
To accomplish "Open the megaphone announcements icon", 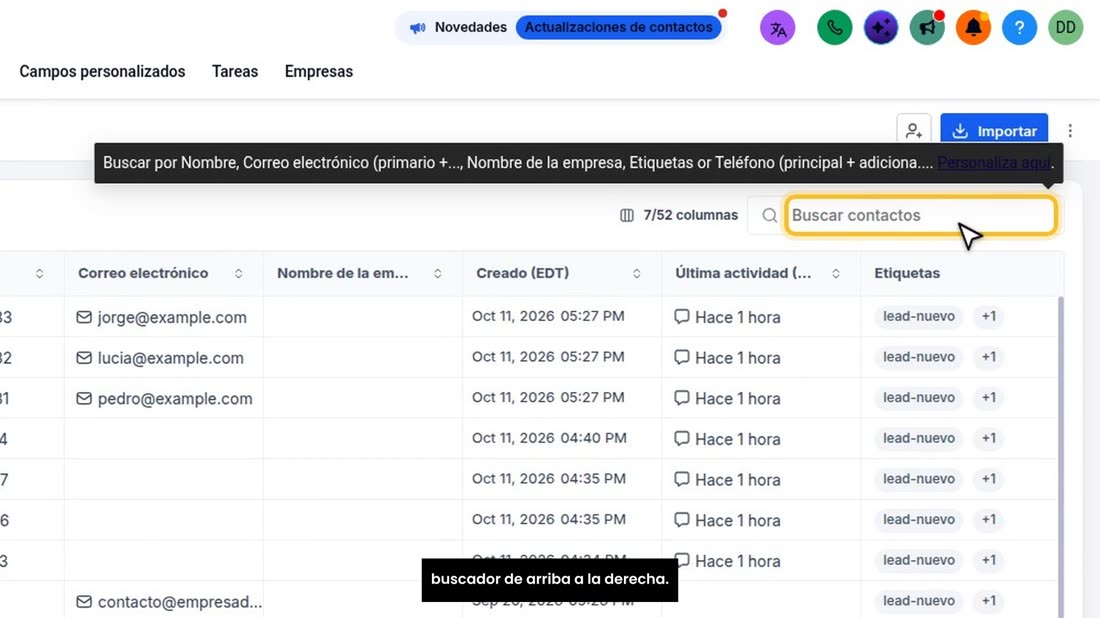I will pos(927,28).
